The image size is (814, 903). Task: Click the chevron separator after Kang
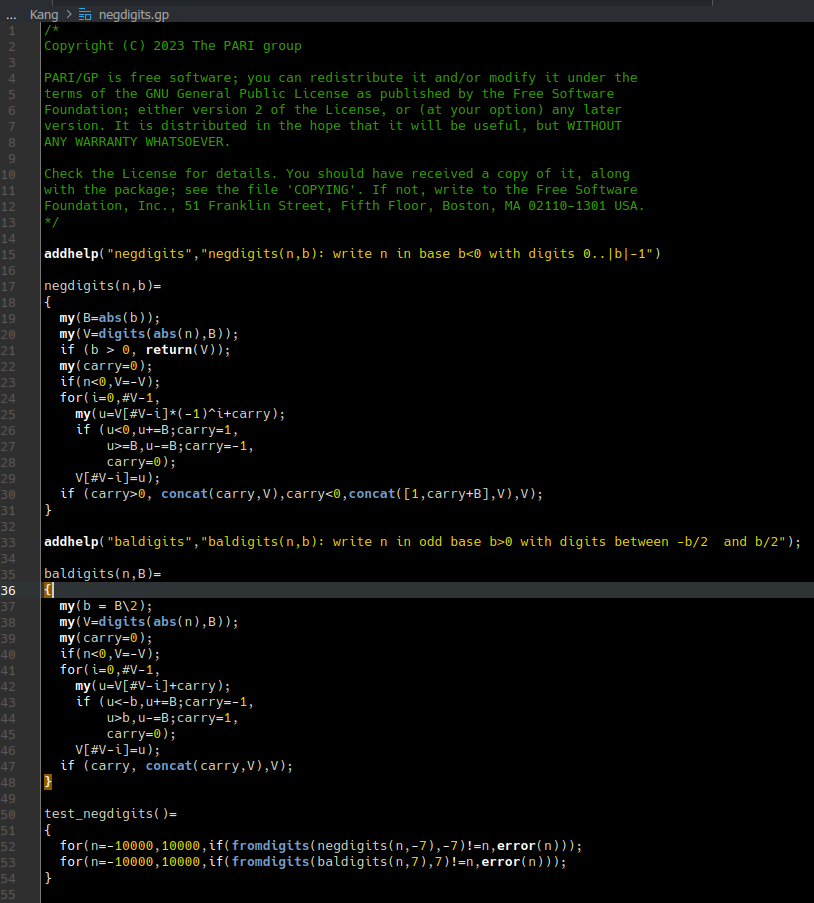[68, 14]
